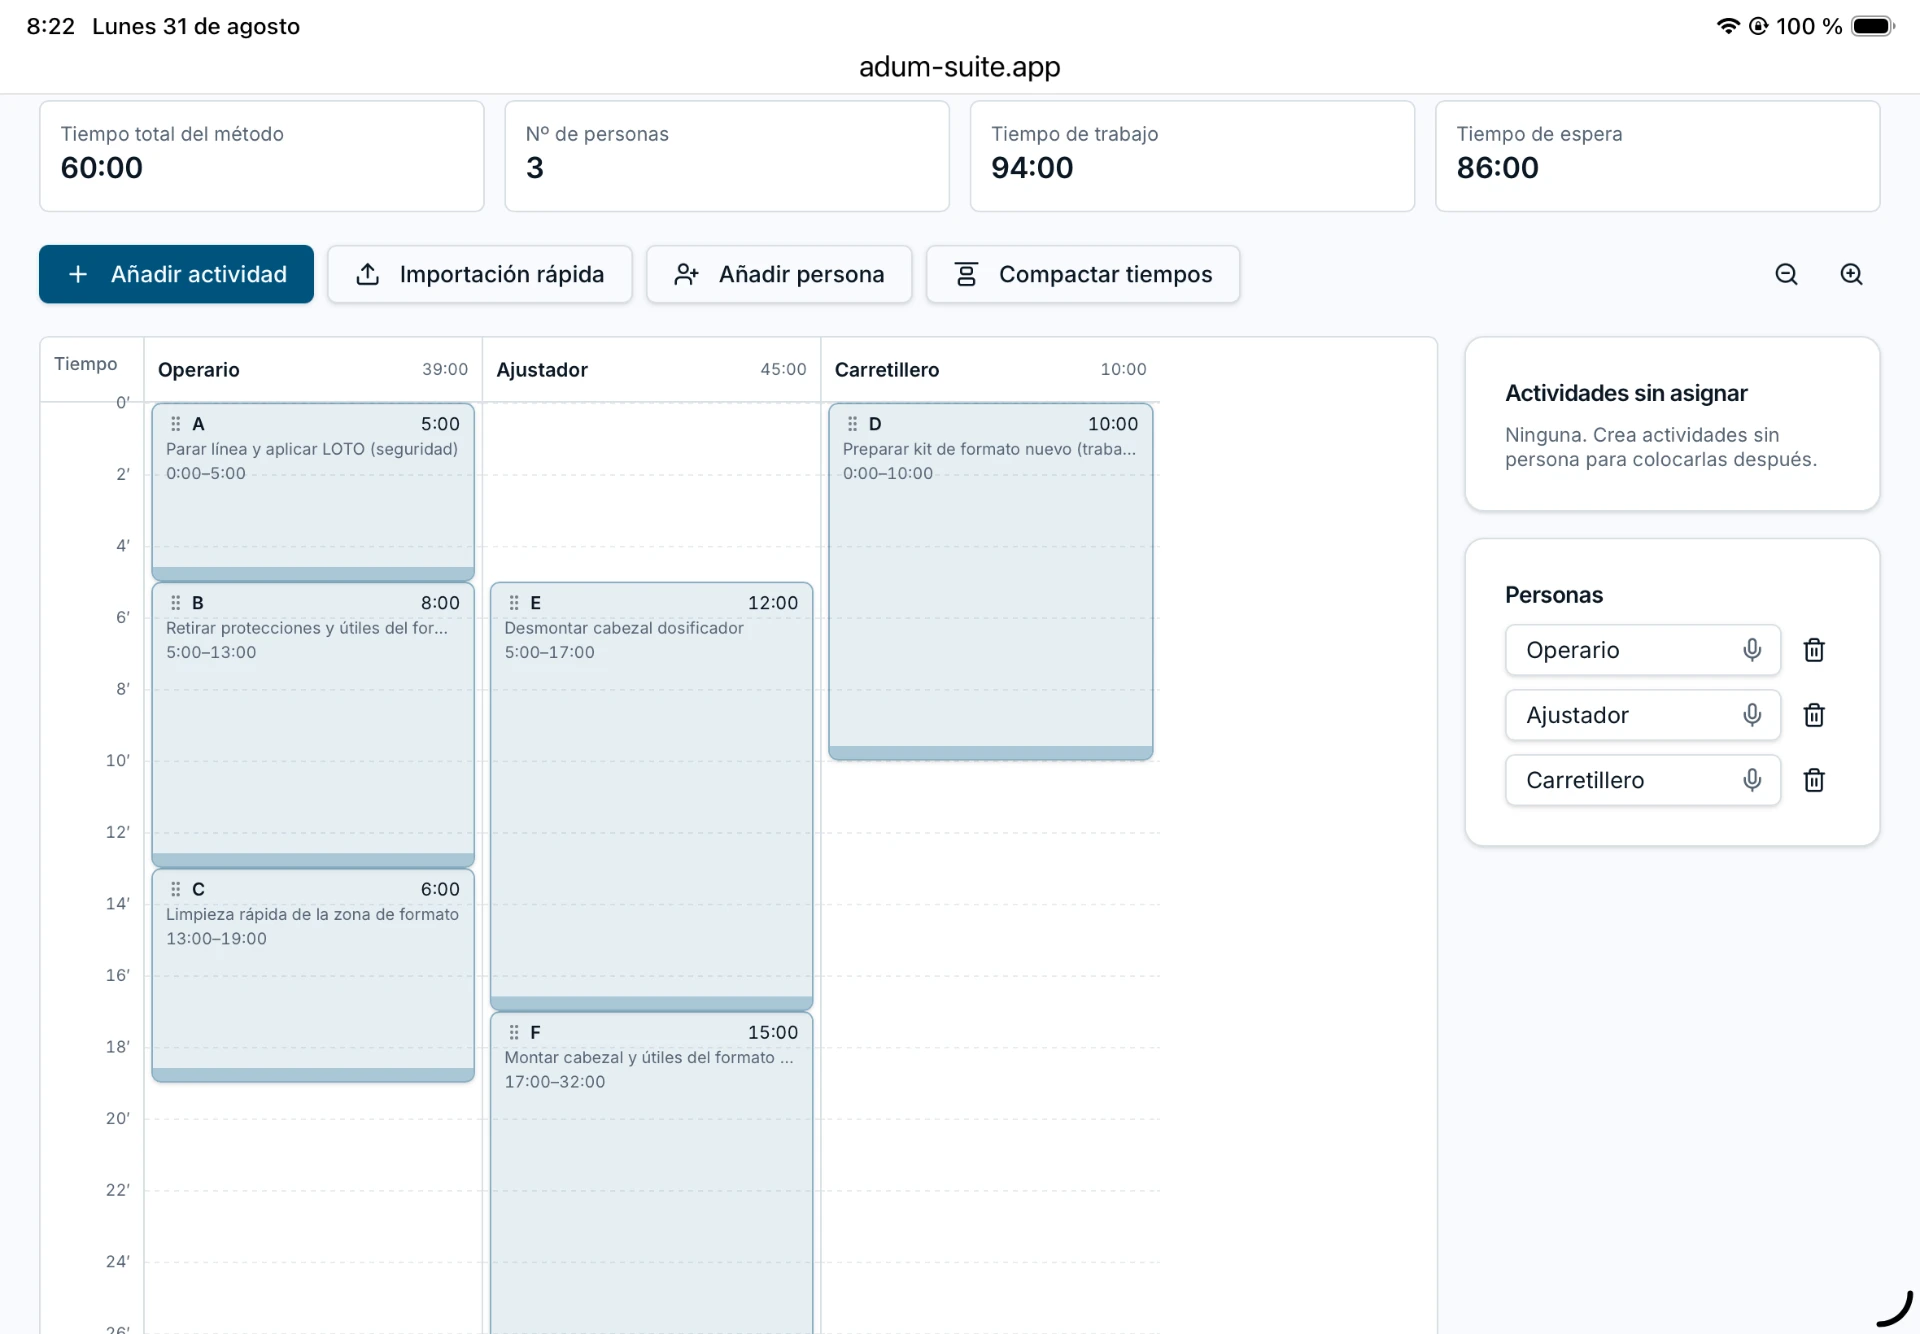Click the bottom resize bar of activity B
The image size is (1920, 1334).
313,860
